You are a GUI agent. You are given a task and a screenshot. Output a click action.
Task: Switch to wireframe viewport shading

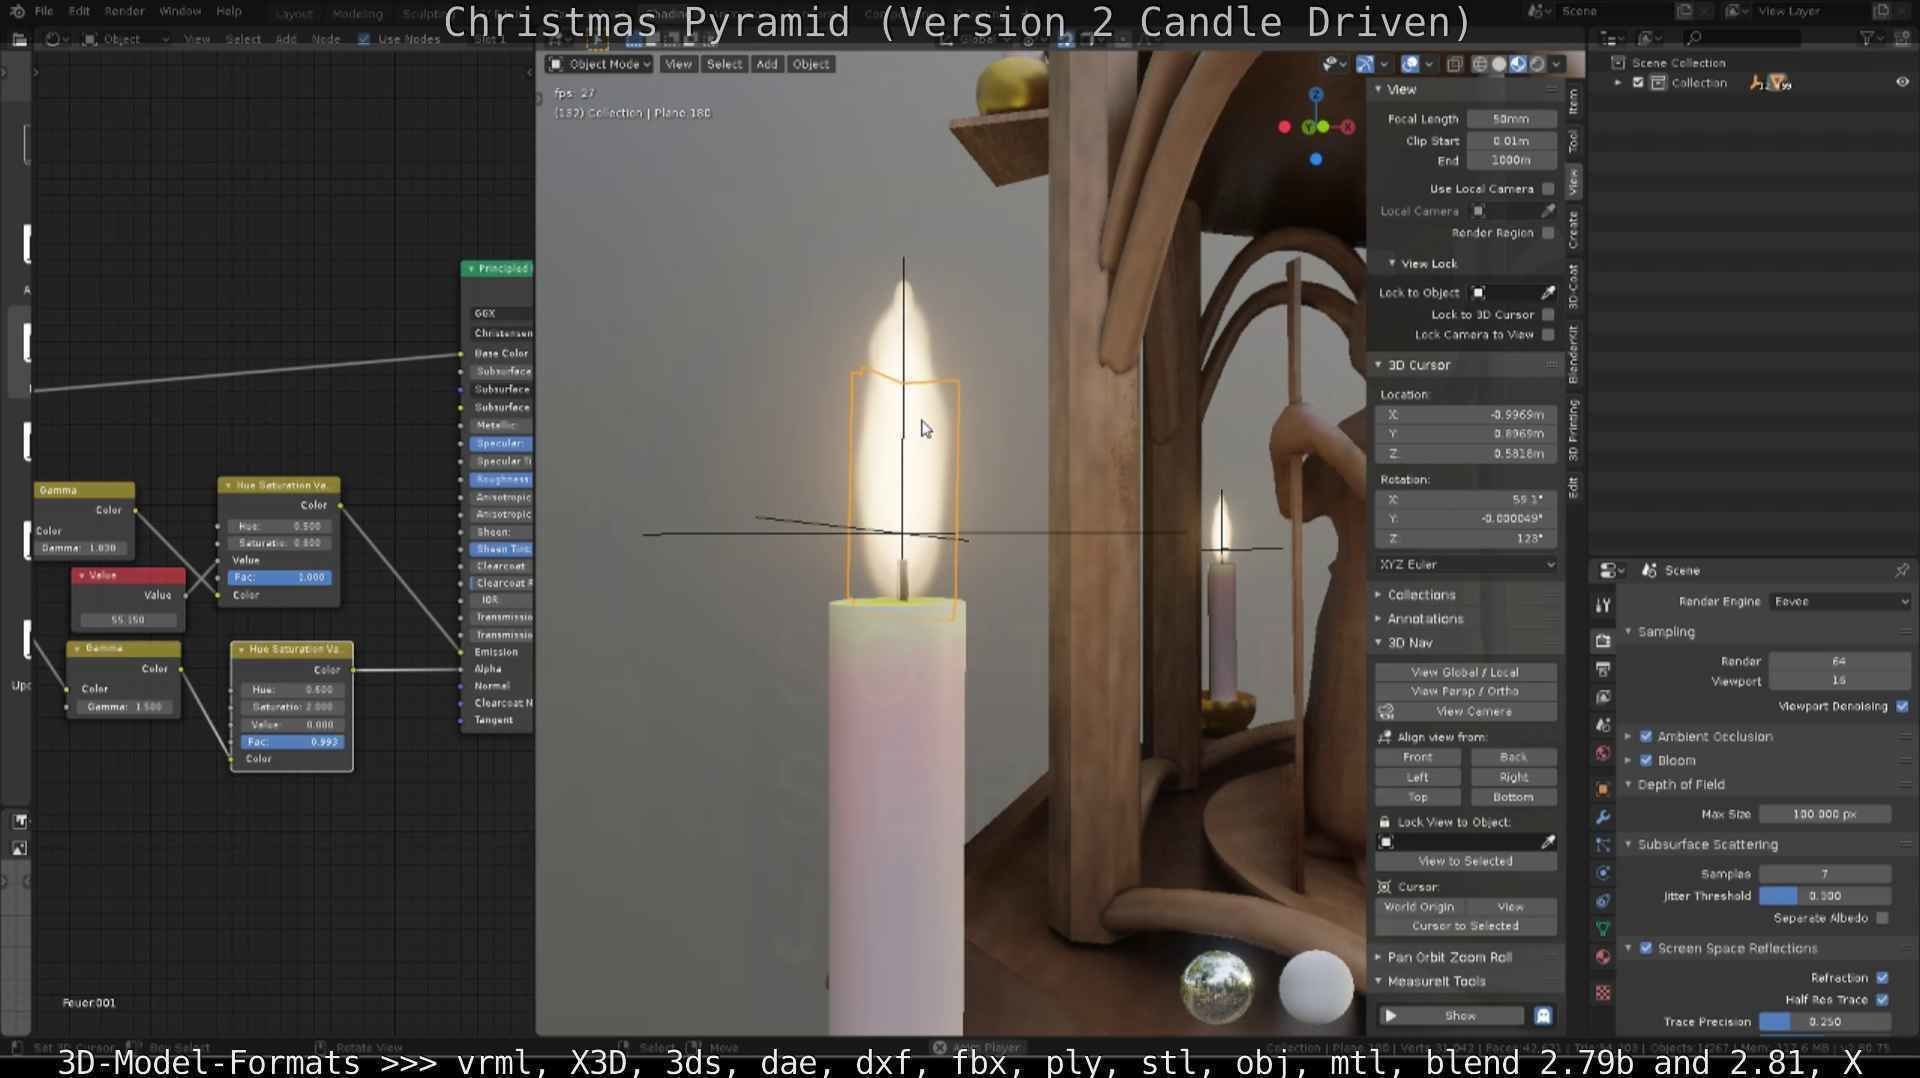click(x=1479, y=64)
